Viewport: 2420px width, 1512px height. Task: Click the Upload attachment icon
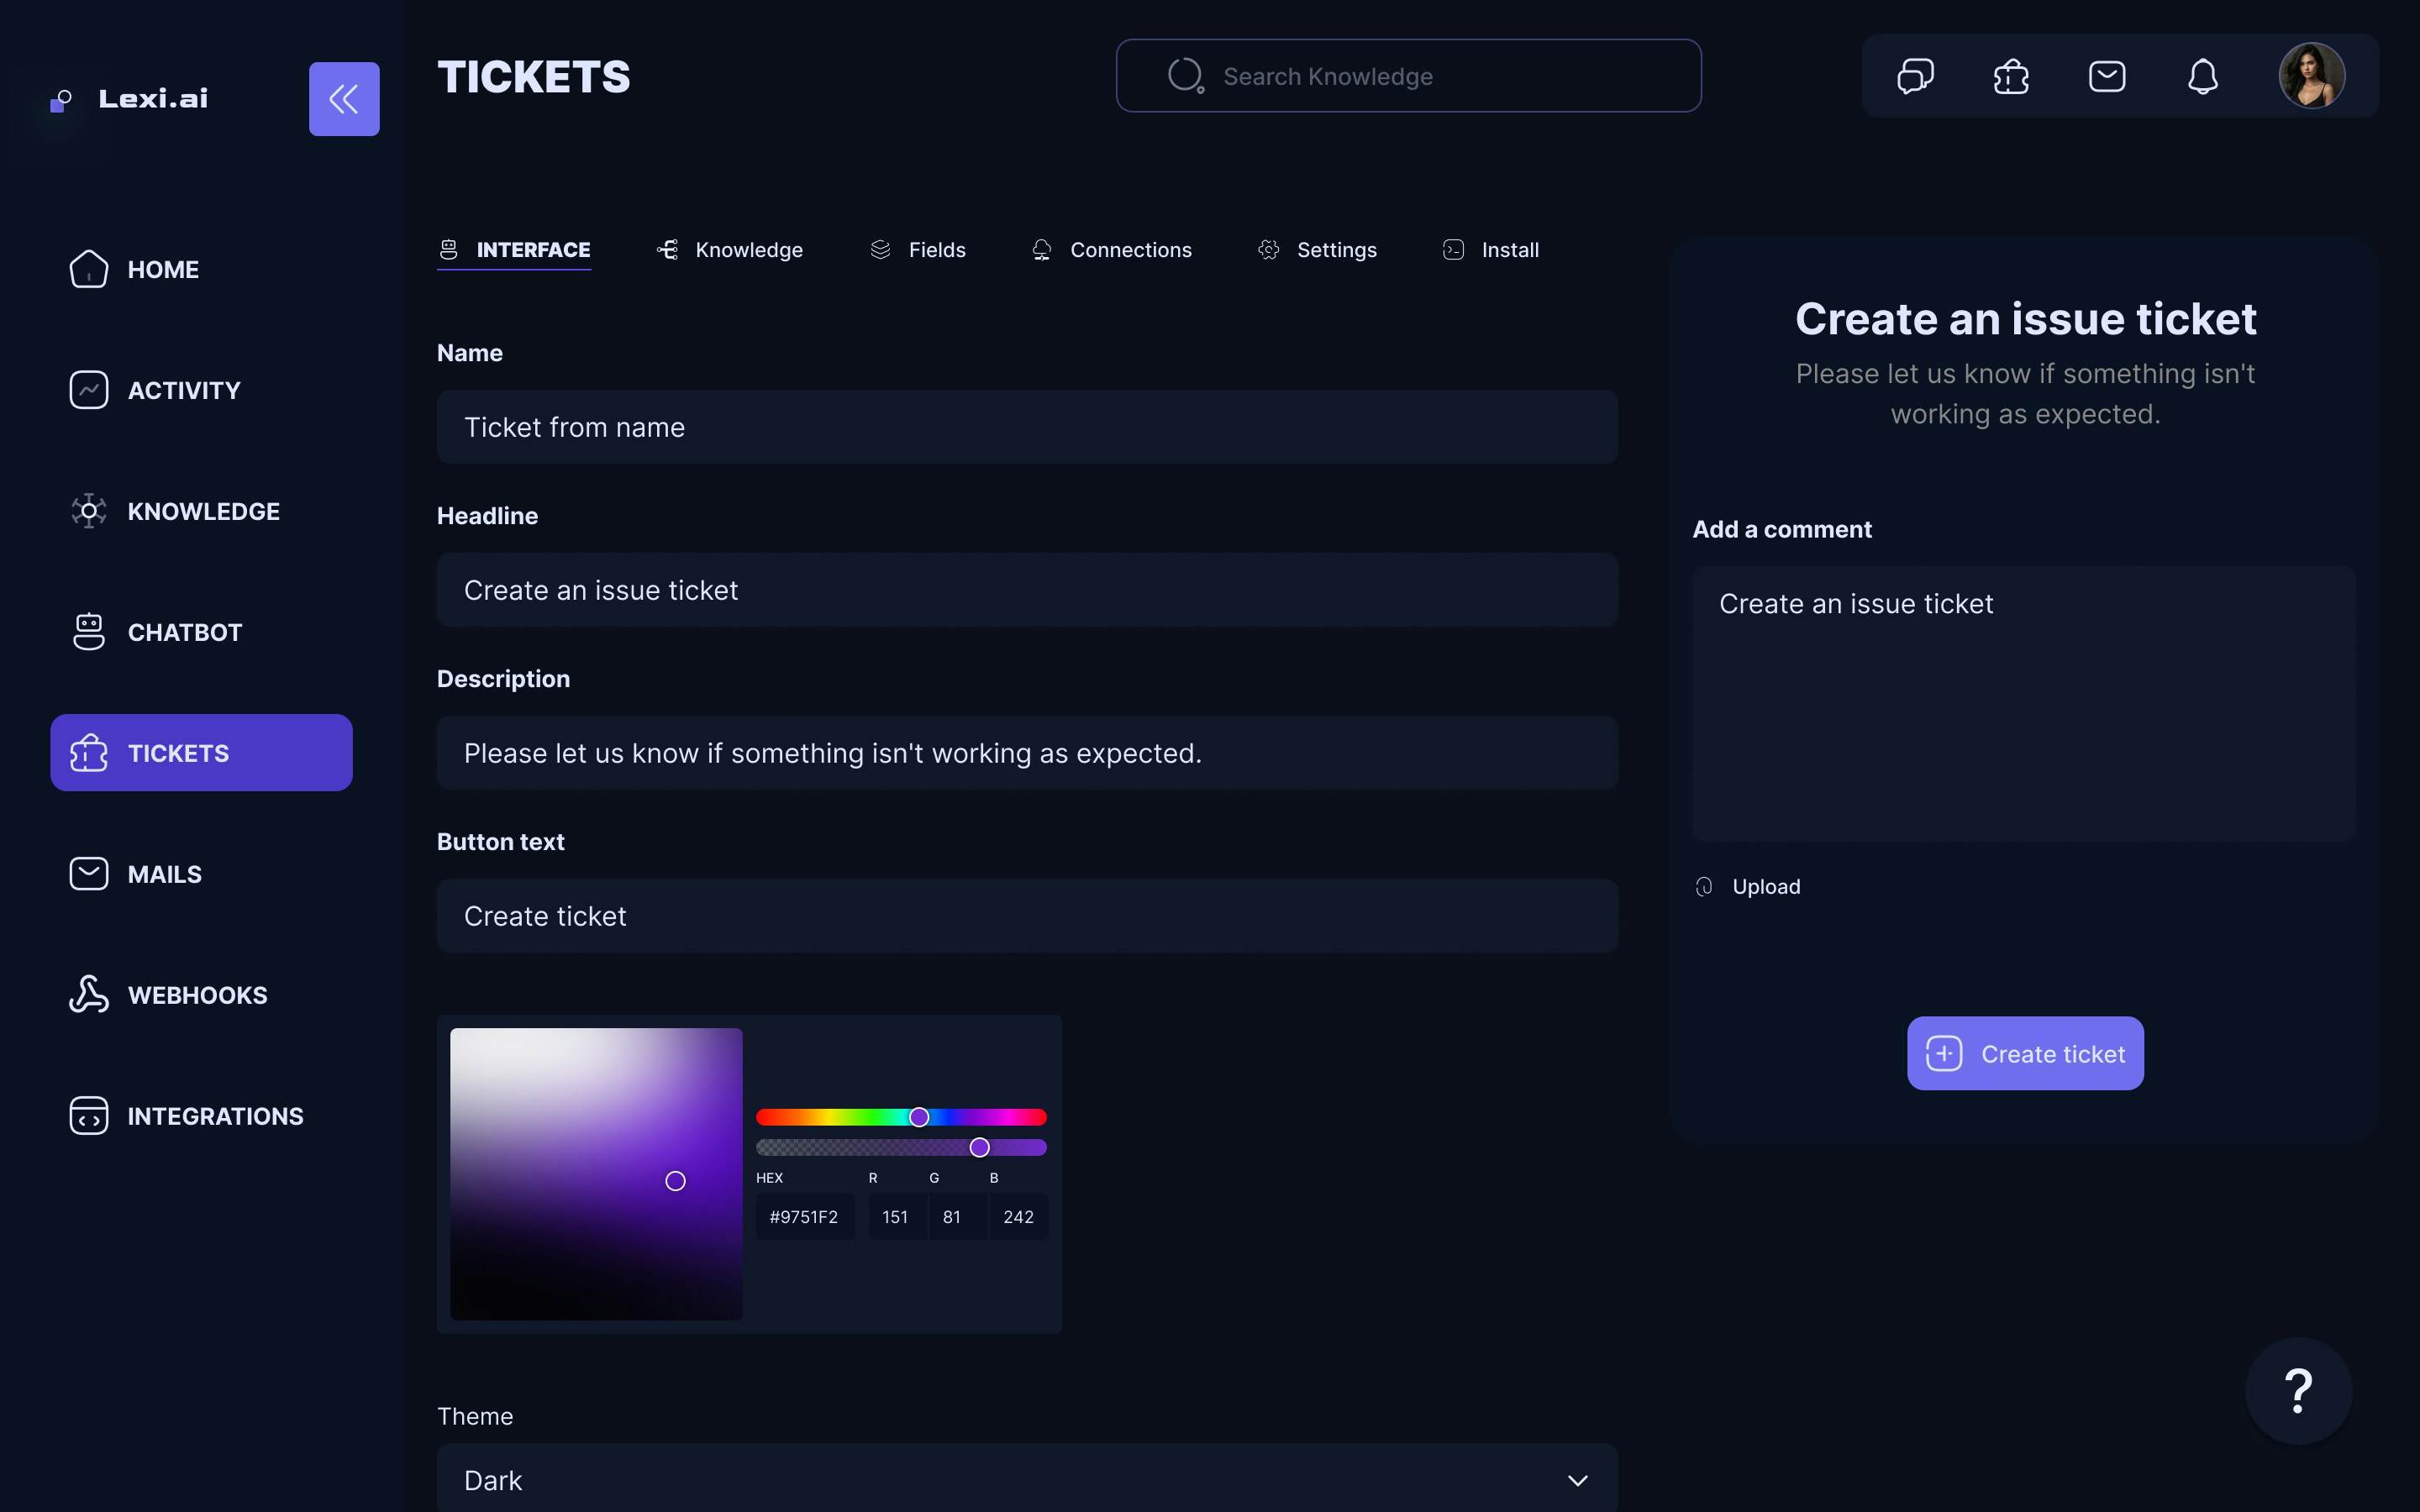(x=1705, y=887)
